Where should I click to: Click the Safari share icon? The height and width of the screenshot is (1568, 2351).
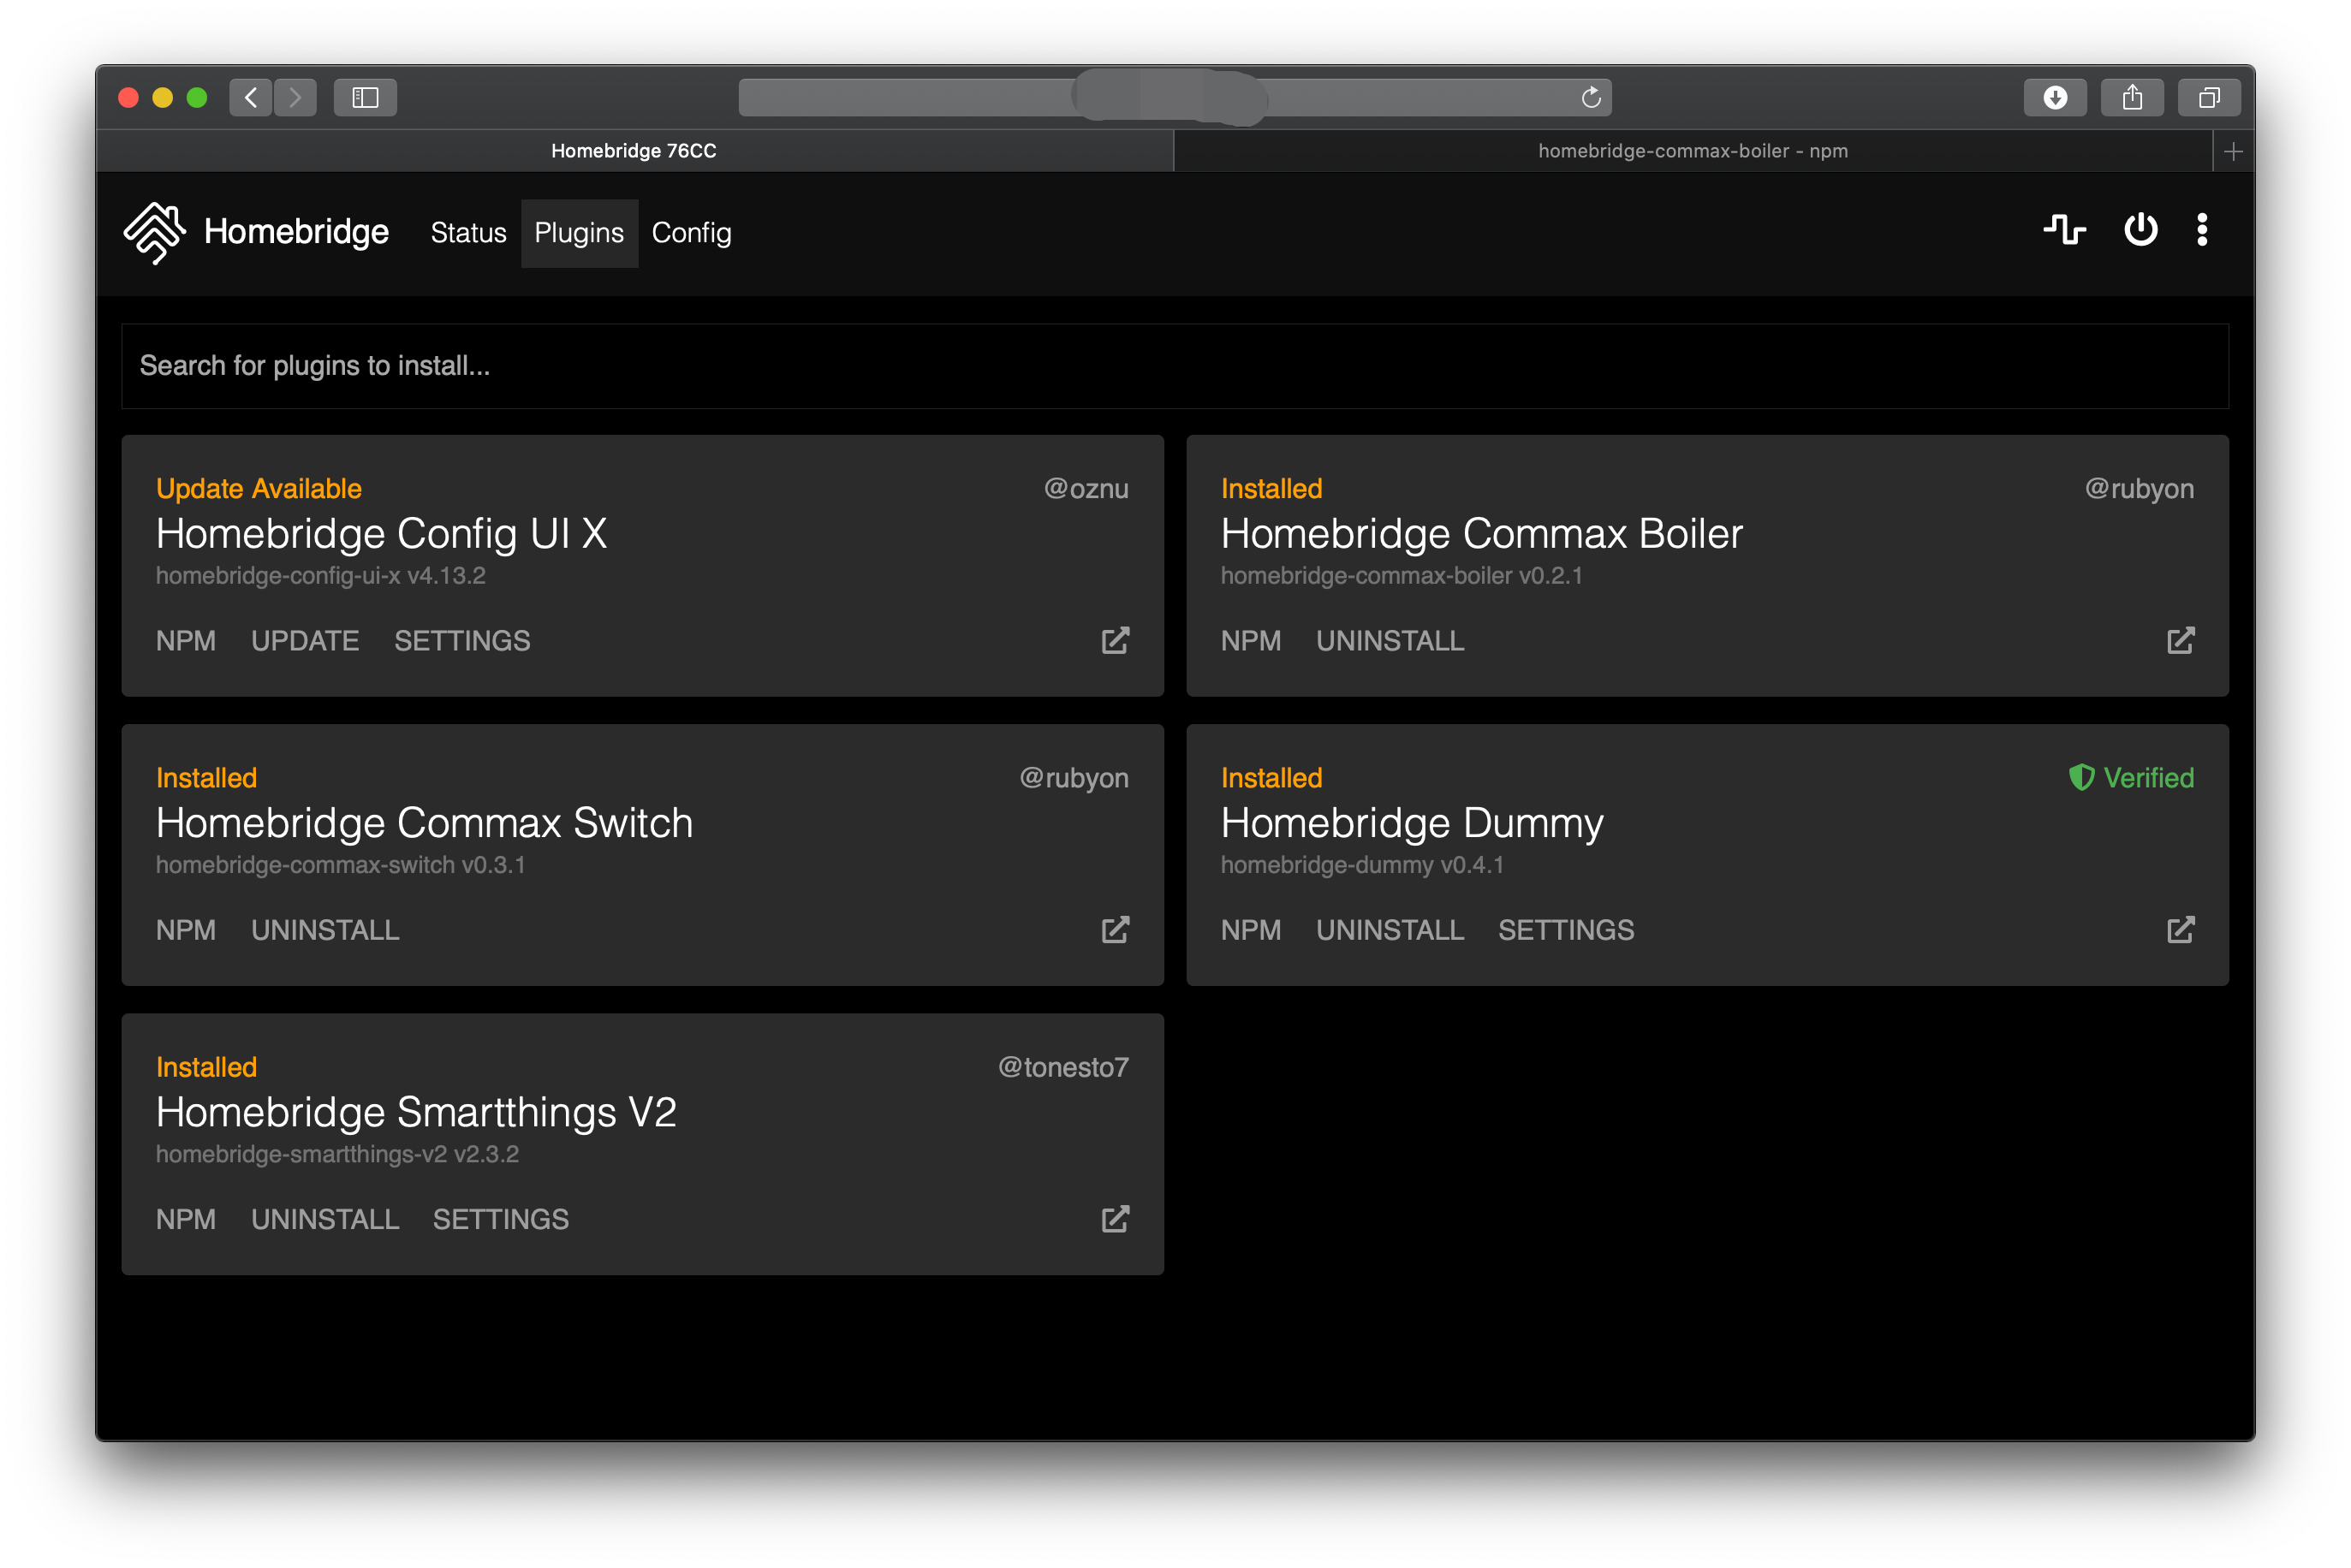pyautogui.click(x=2132, y=98)
